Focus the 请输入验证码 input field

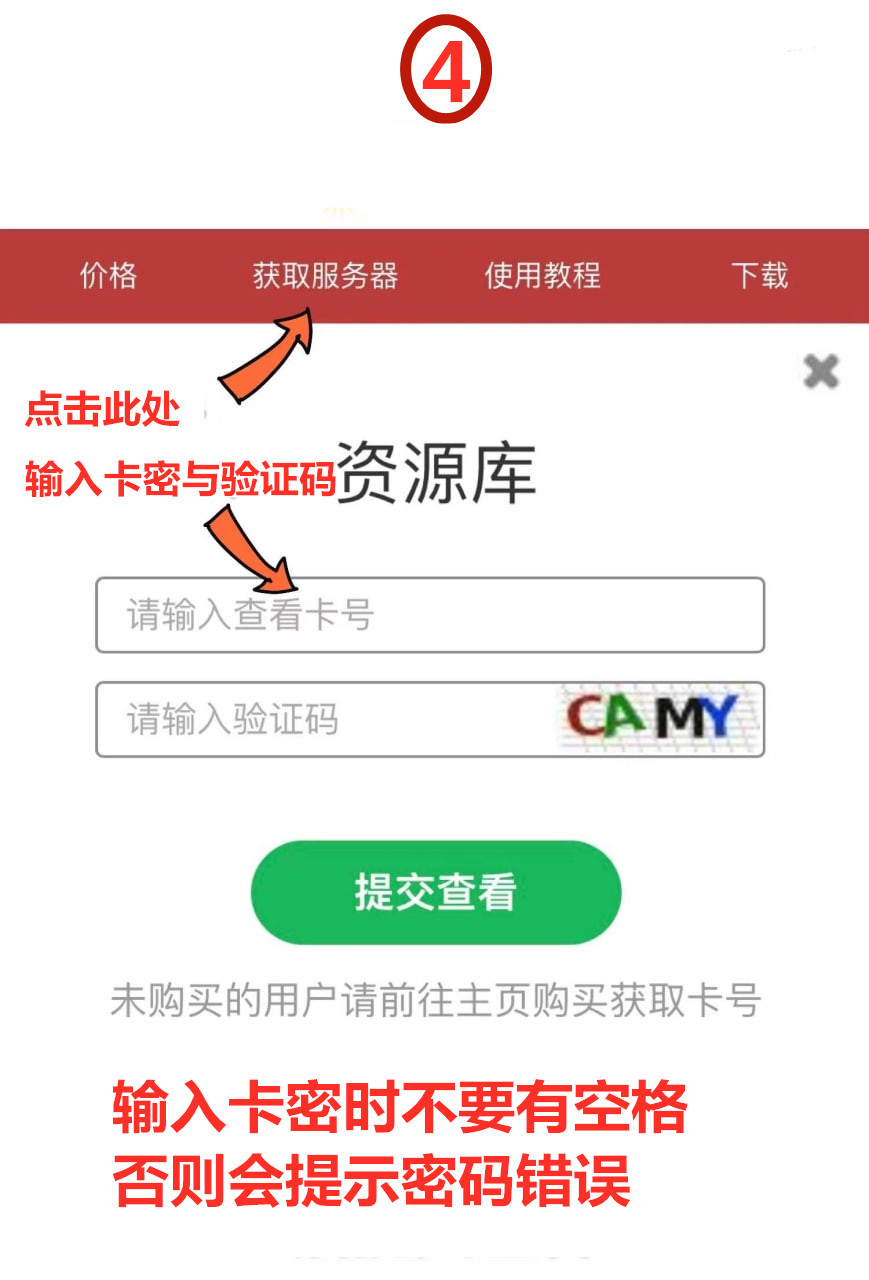325,719
